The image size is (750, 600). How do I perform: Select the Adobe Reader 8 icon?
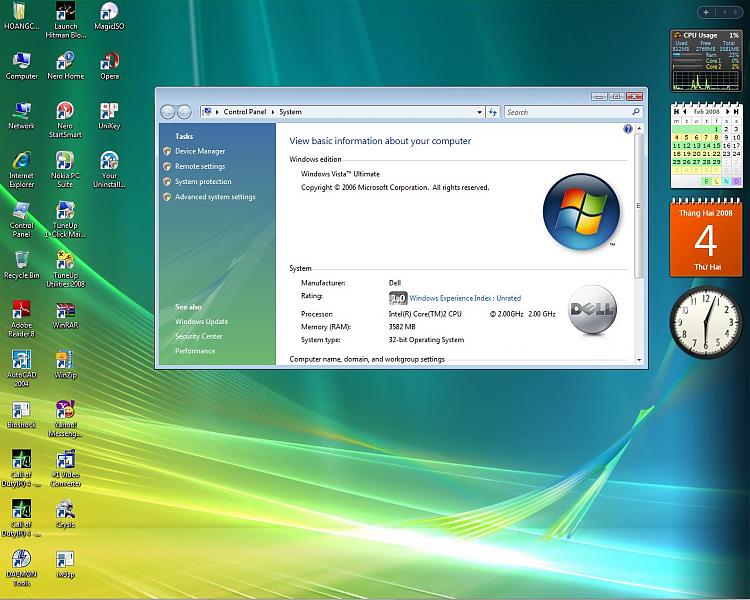[x=21, y=311]
